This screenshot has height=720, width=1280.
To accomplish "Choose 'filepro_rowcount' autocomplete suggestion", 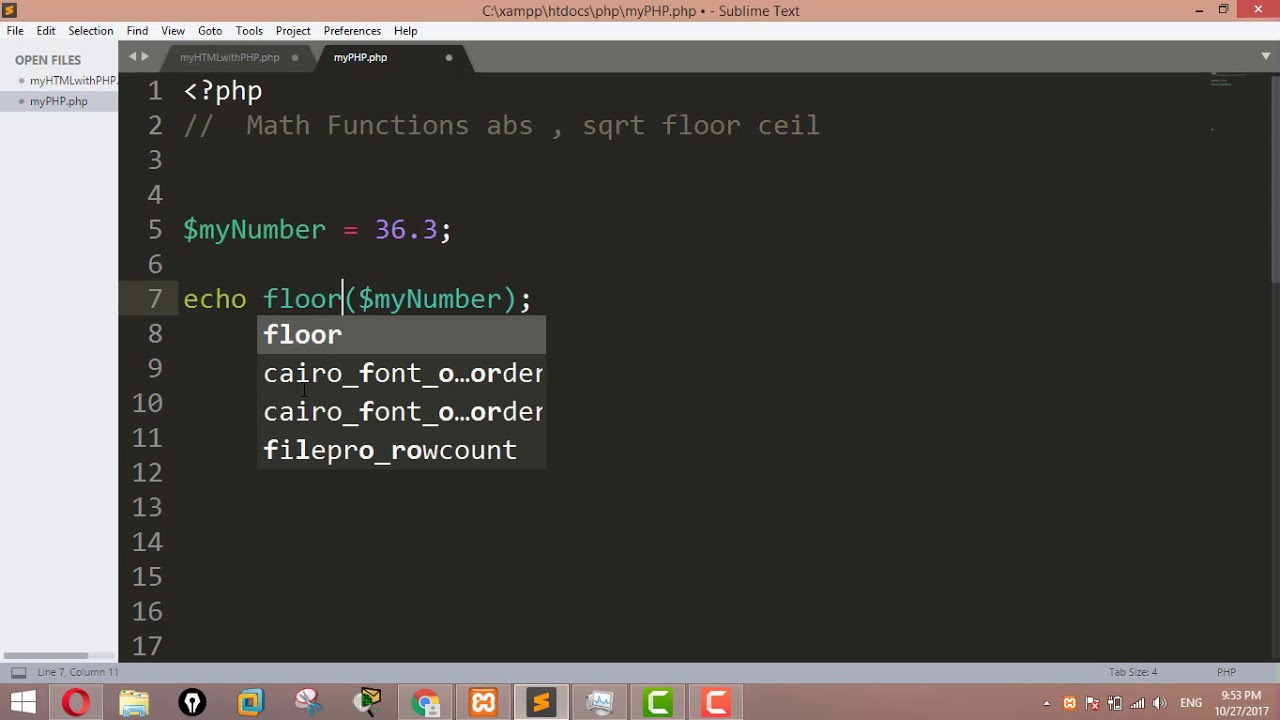I will tap(403, 450).
